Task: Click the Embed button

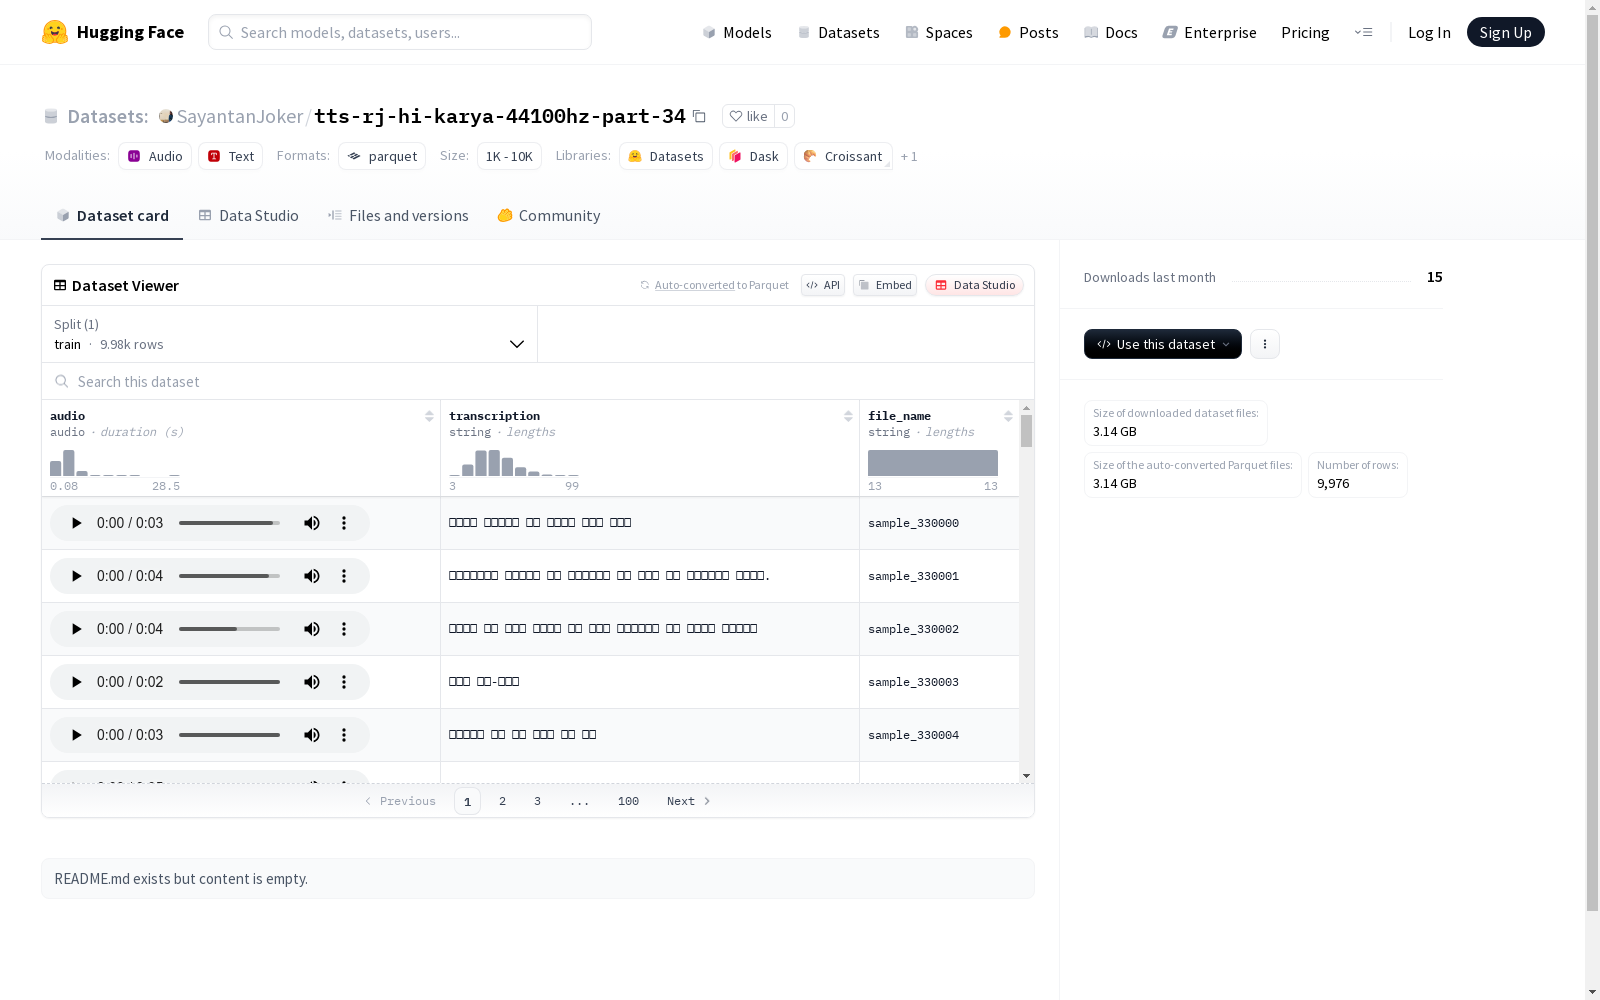Action: [x=885, y=285]
